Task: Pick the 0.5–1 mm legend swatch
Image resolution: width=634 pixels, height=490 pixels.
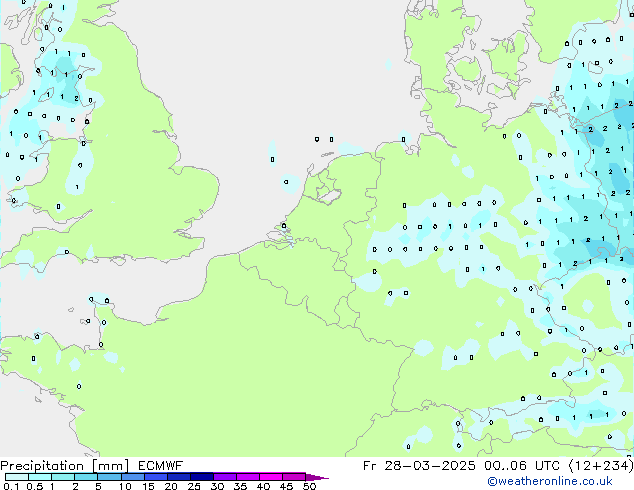Action: (x=40, y=477)
